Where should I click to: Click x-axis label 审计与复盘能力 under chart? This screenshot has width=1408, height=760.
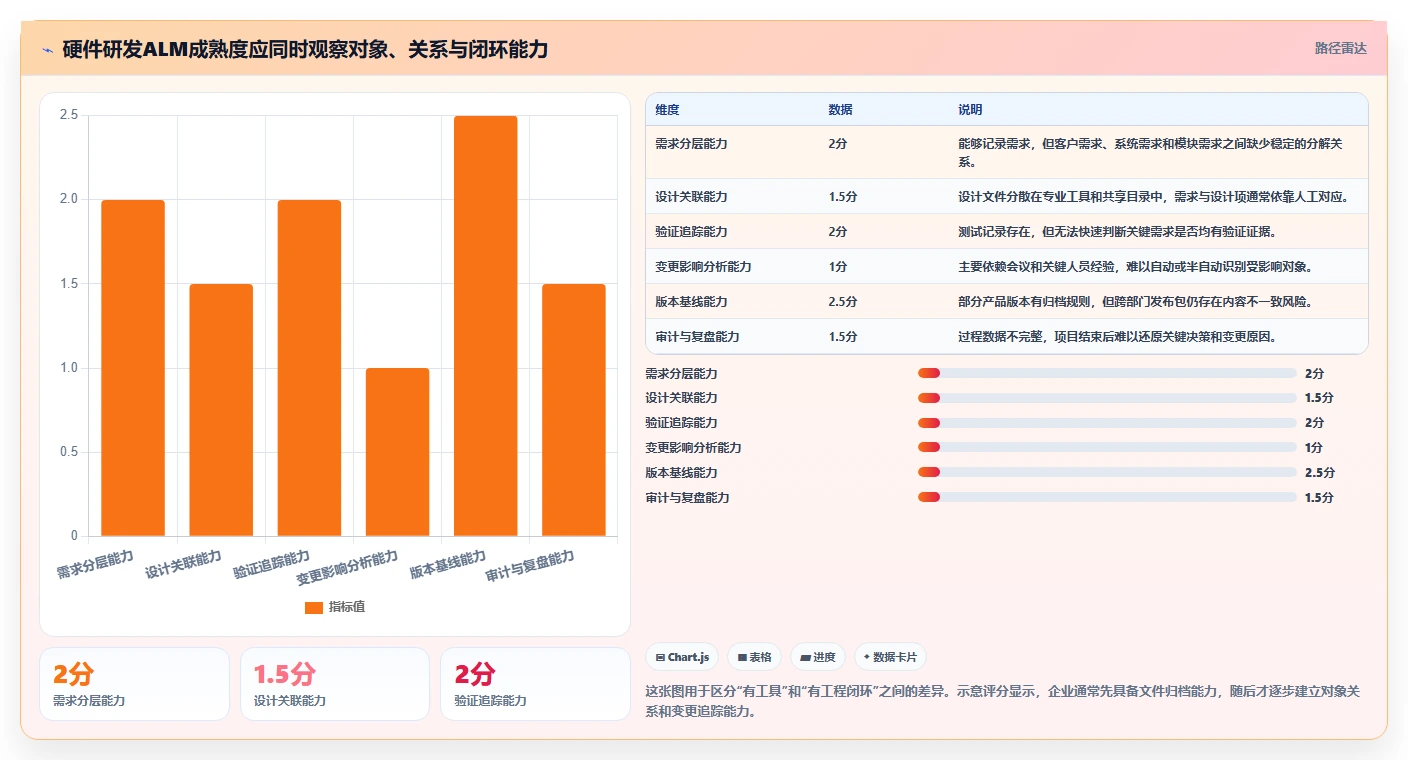click(530, 567)
